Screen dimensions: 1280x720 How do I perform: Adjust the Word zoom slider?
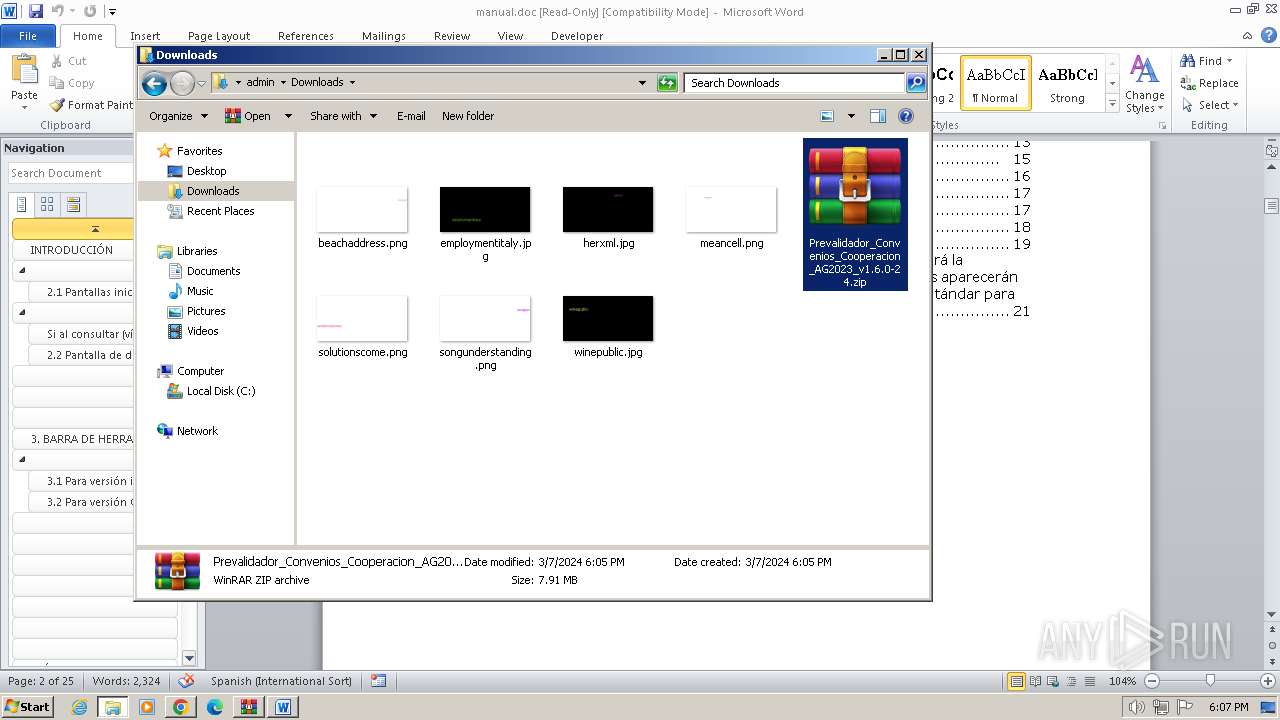[1210, 681]
